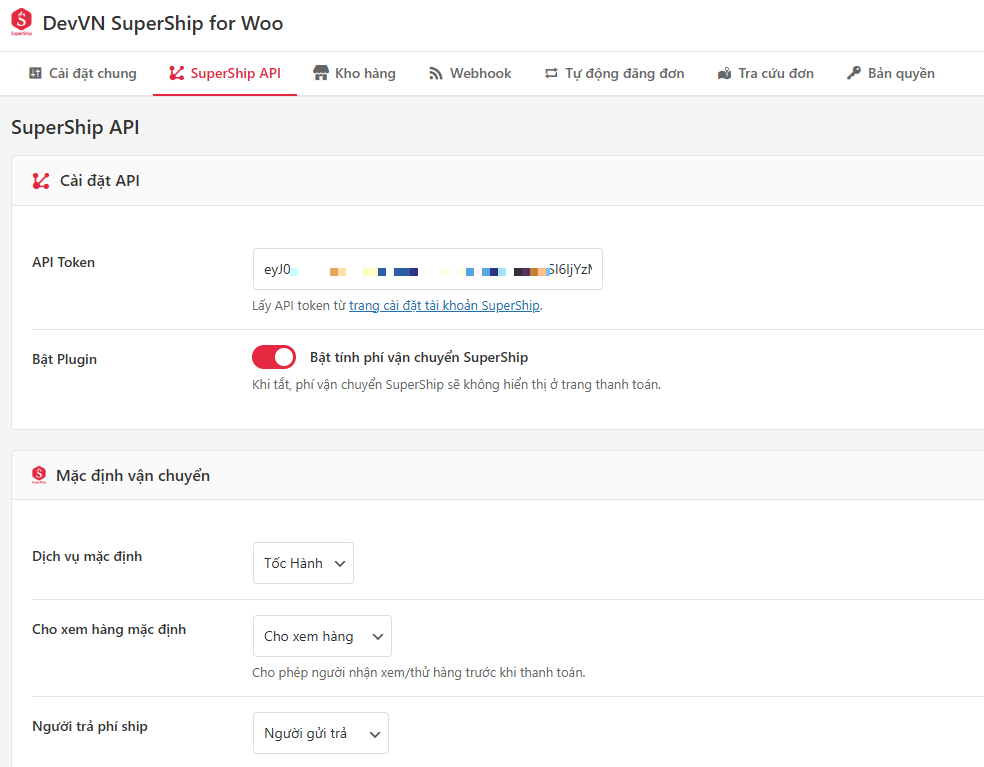Expand the Cho xem hàng mặc định dropdown

click(x=322, y=636)
